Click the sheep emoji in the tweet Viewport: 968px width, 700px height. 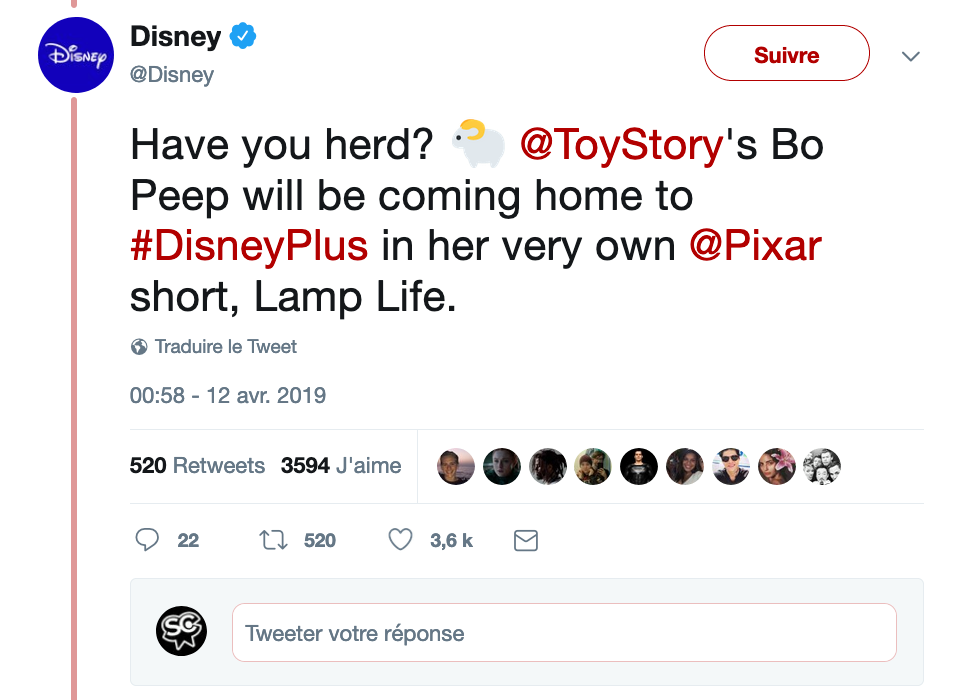[x=478, y=143]
